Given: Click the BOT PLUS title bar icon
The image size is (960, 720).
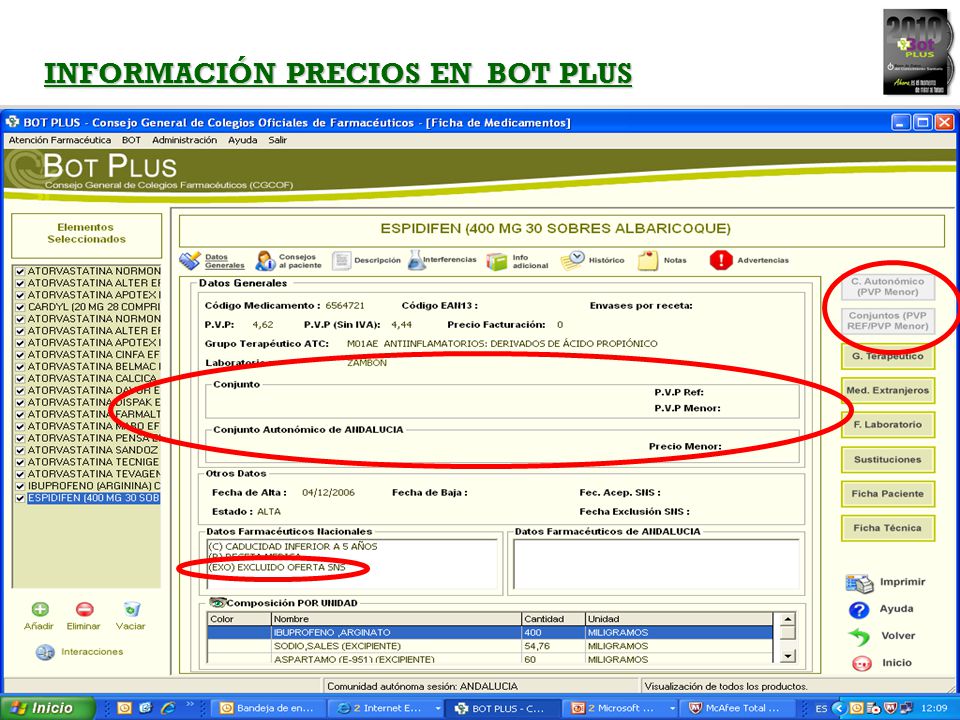Looking at the screenshot, I should [12, 122].
